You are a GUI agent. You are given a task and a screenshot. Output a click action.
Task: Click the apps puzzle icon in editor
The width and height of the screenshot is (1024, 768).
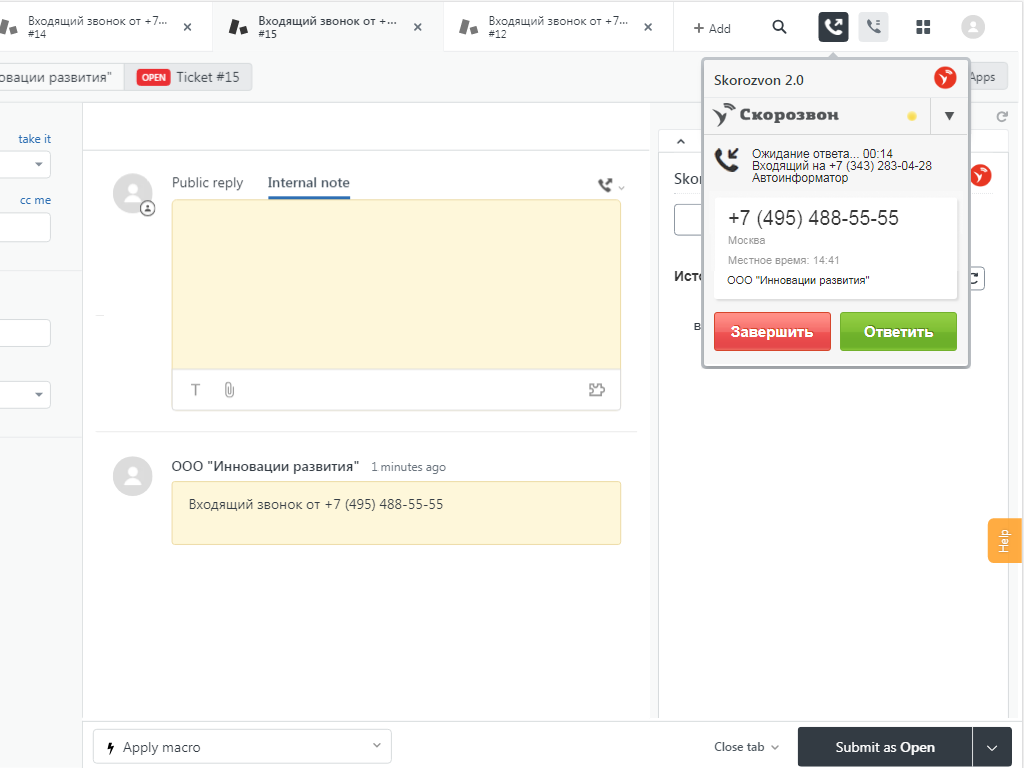click(x=597, y=390)
